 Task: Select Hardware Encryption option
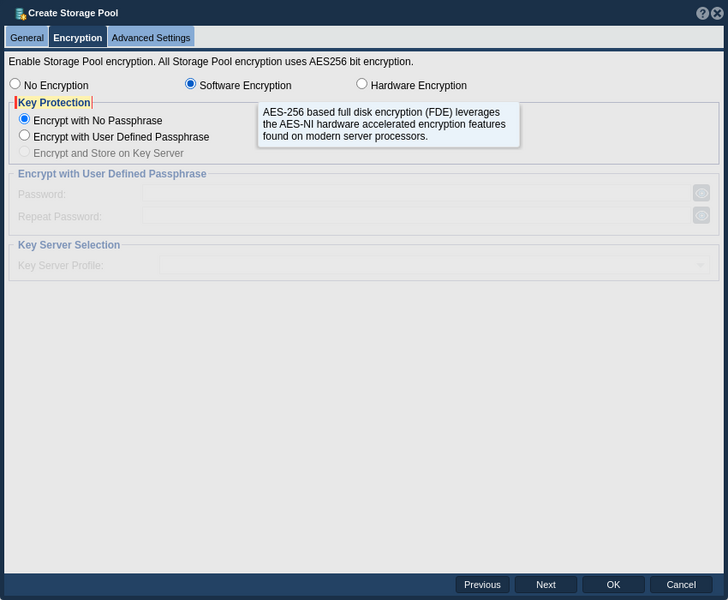(x=362, y=84)
